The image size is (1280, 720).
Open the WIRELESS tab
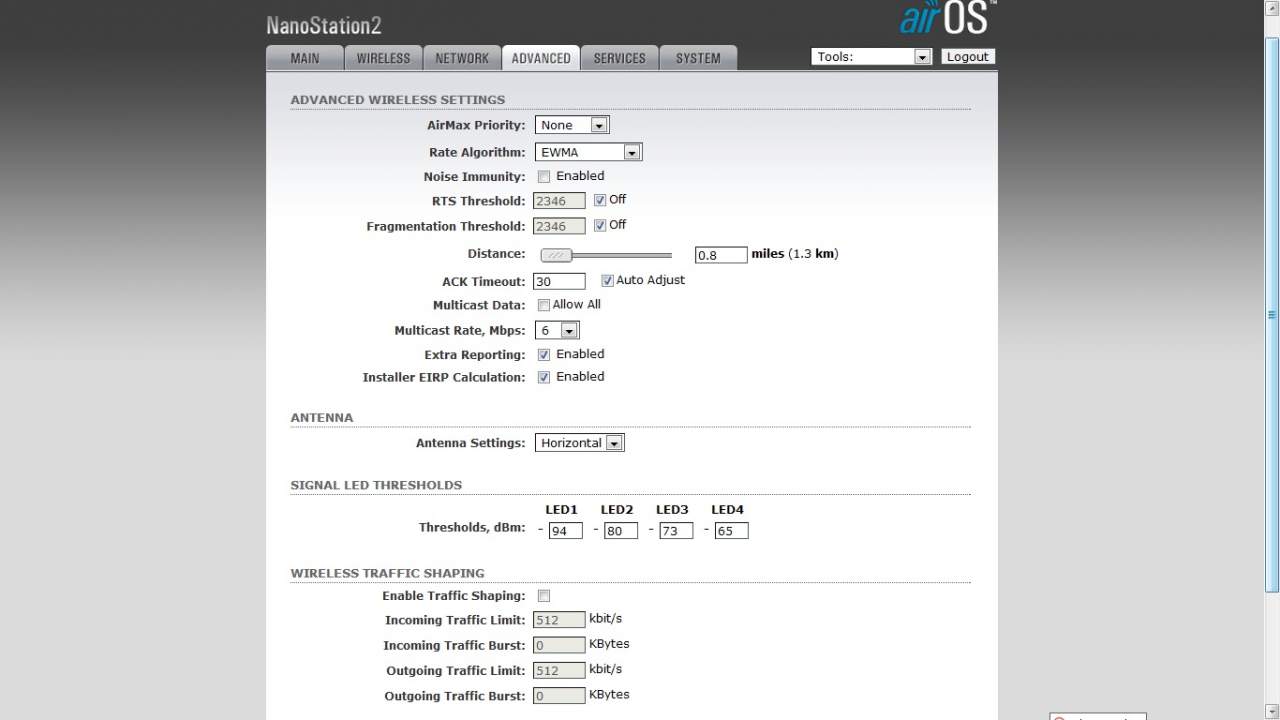[383, 58]
